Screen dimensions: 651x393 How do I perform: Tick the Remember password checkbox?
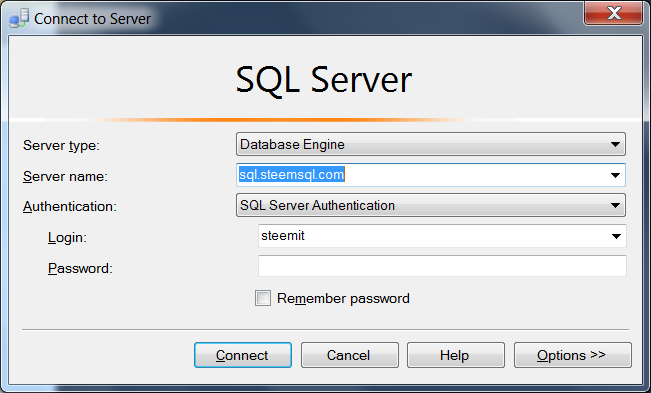263,298
